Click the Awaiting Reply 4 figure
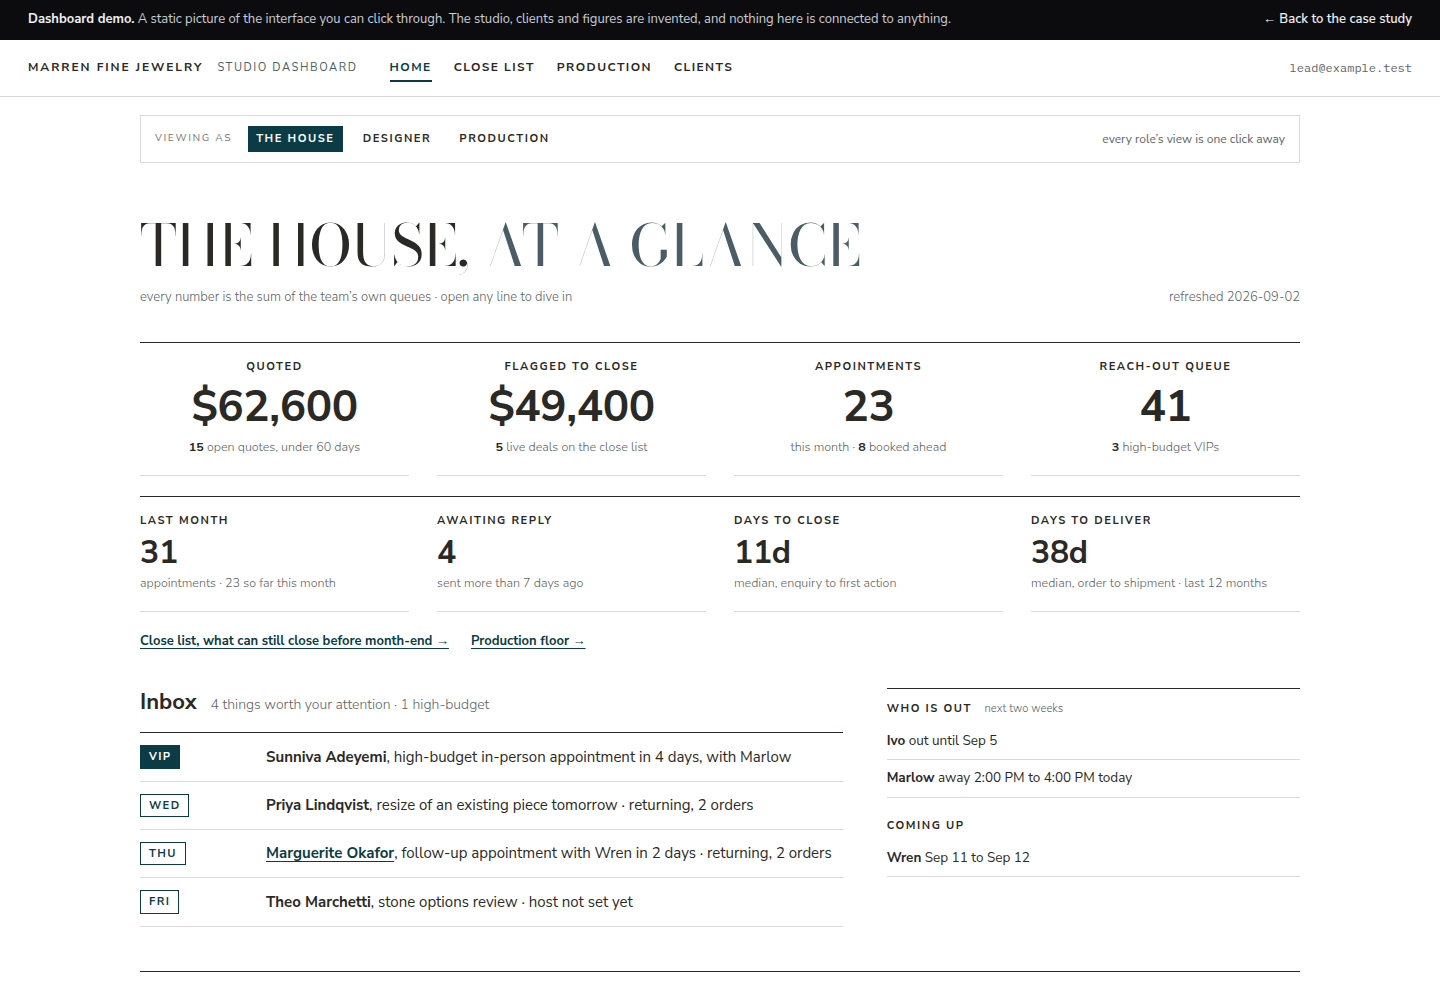 [x=447, y=552]
